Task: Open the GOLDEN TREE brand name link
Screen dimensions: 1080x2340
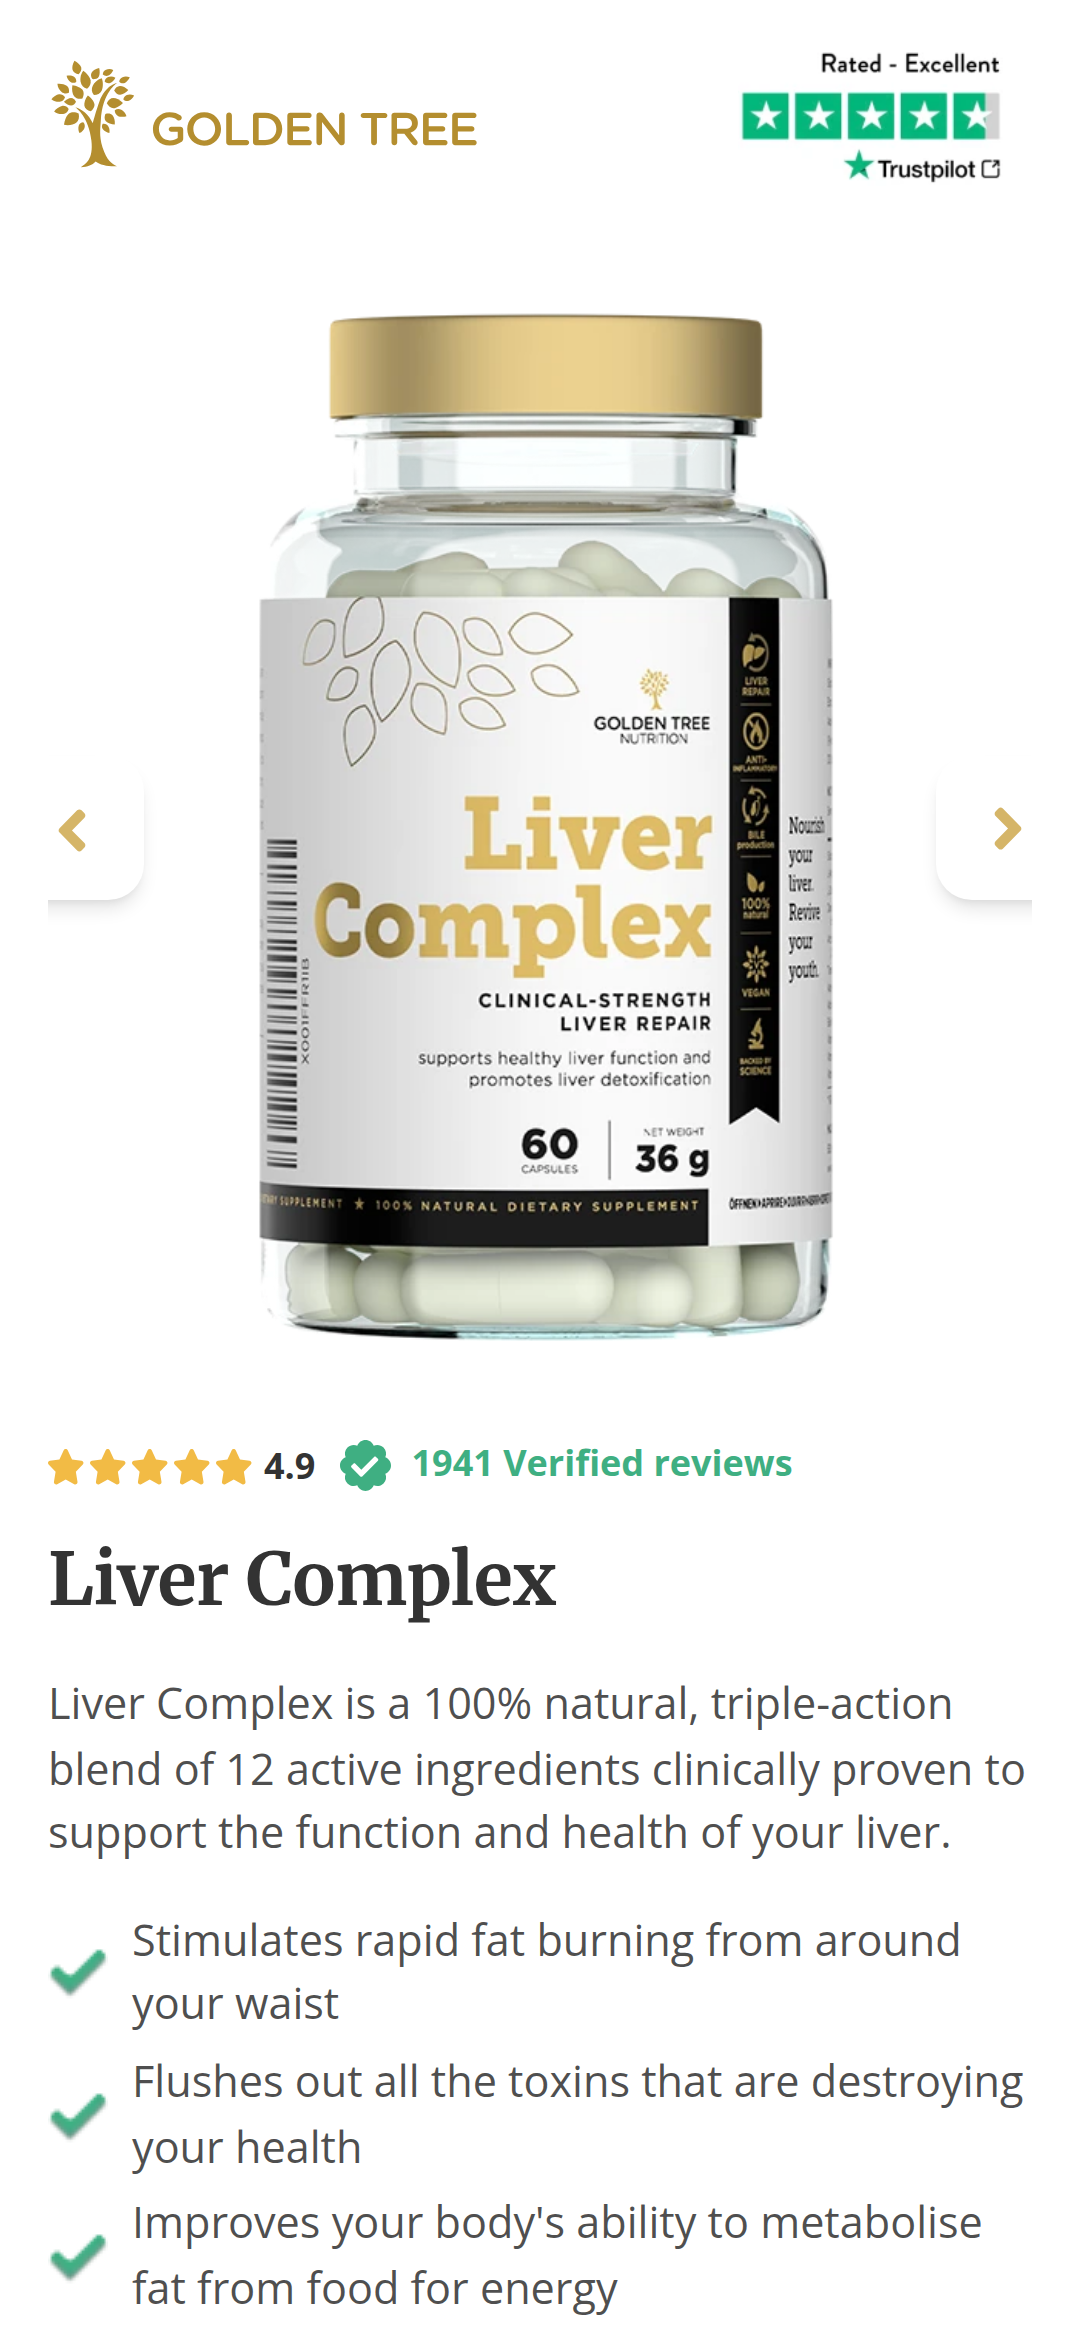Action: 314,130
